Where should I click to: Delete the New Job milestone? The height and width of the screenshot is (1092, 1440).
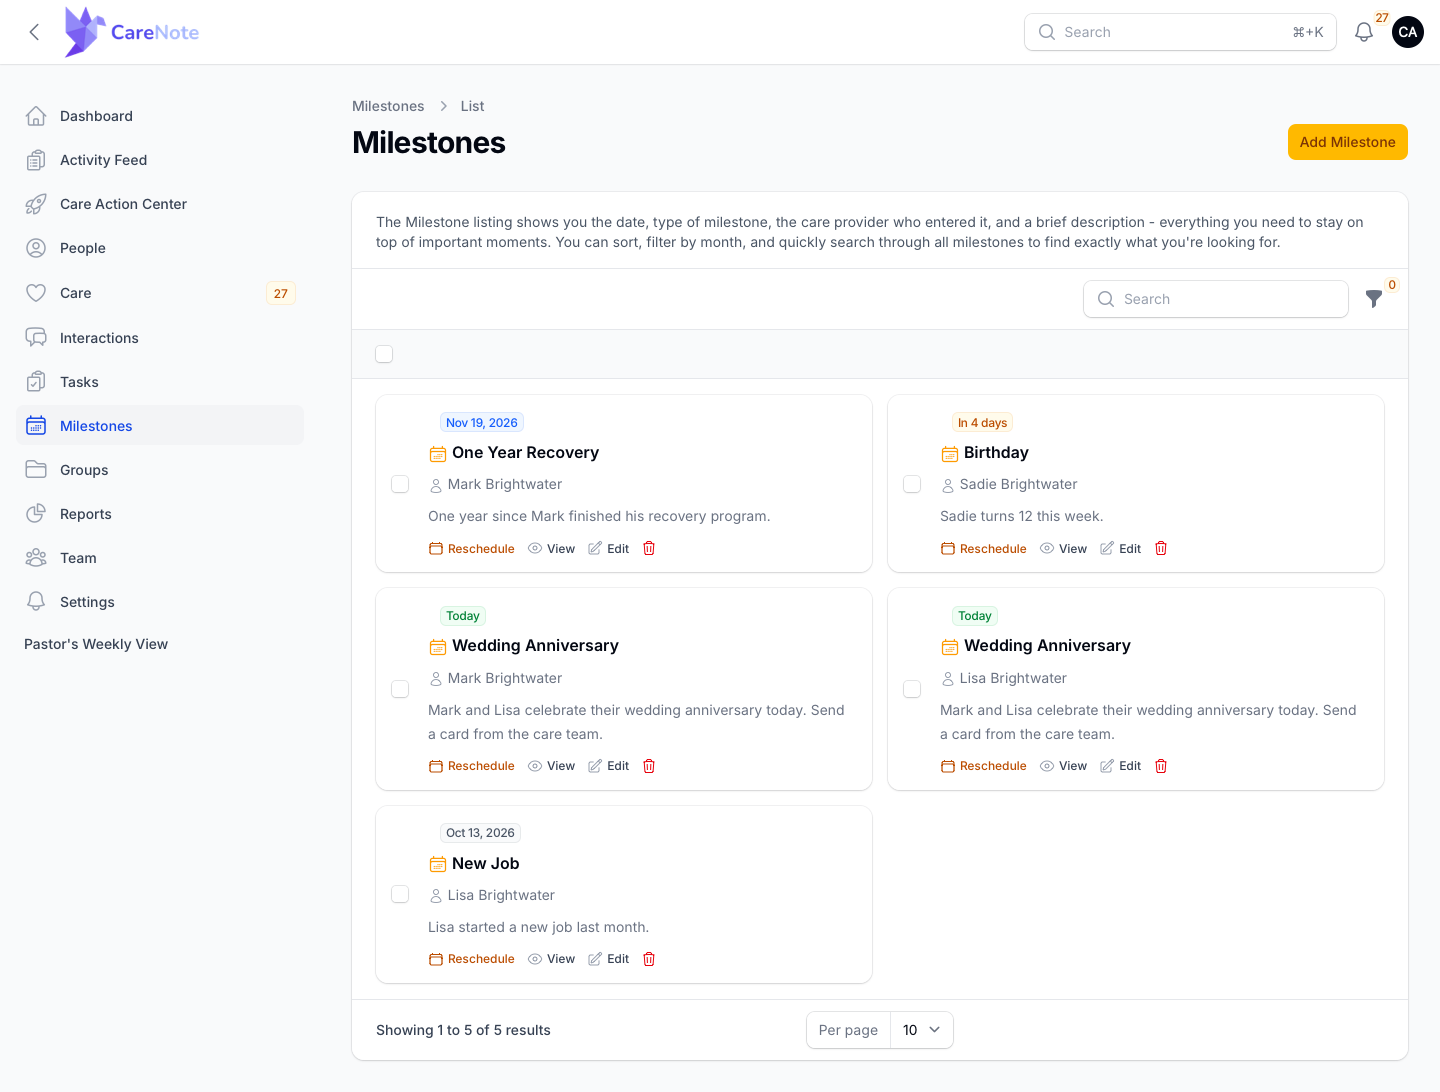pos(649,959)
